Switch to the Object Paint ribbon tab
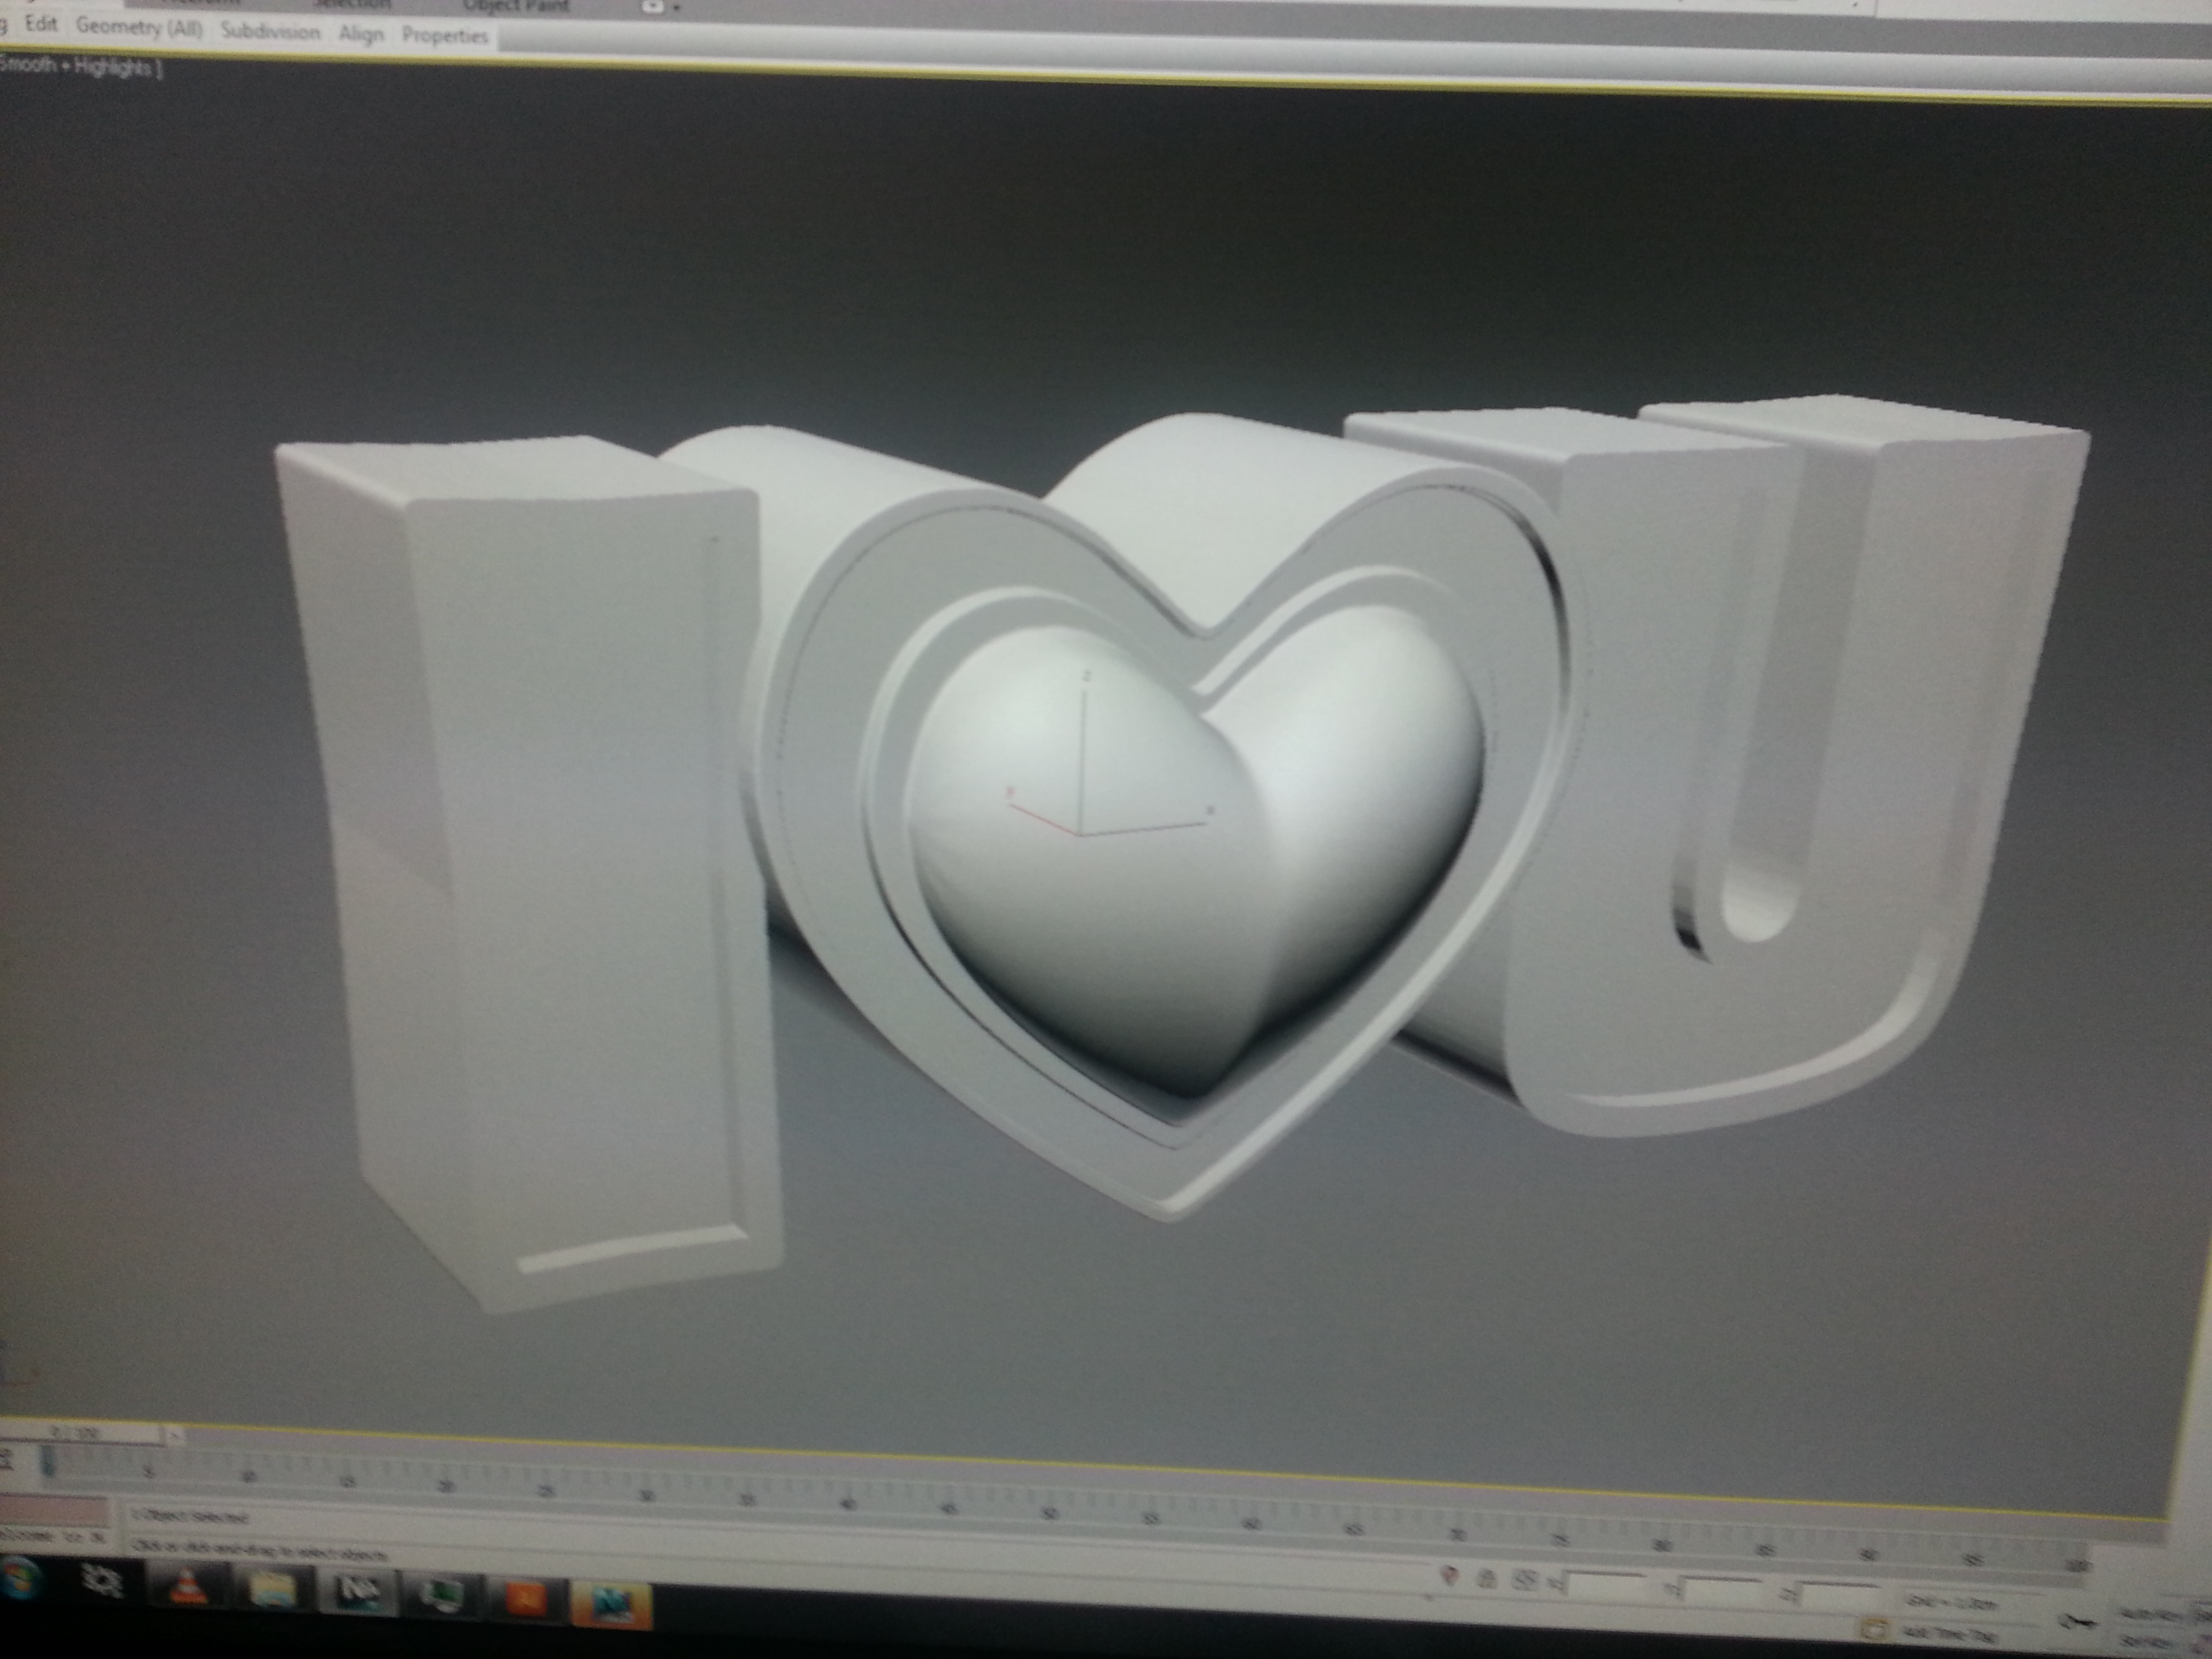 pyautogui.click(x=516, y=6)
